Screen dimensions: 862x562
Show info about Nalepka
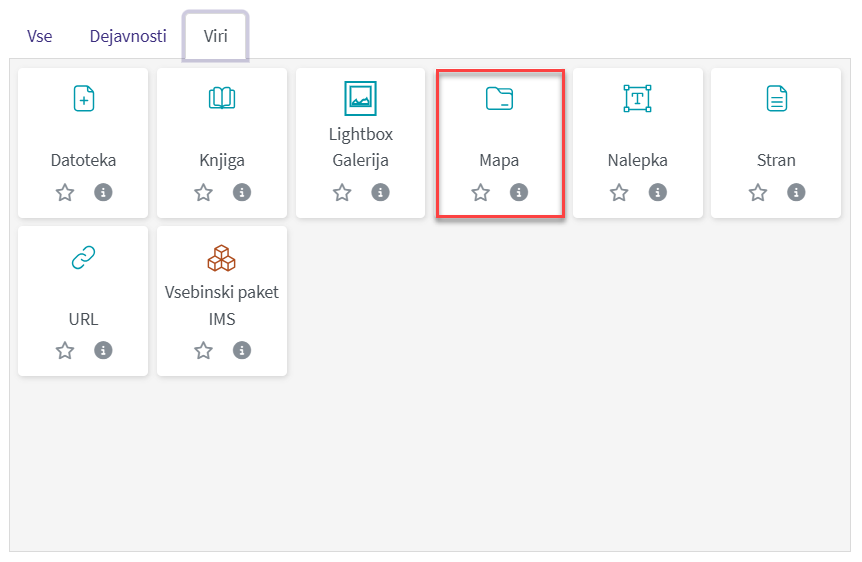coord(657,193)
